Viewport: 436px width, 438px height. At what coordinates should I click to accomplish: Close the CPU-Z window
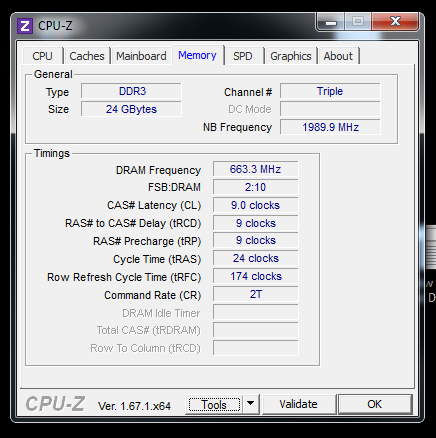point(395,21)
